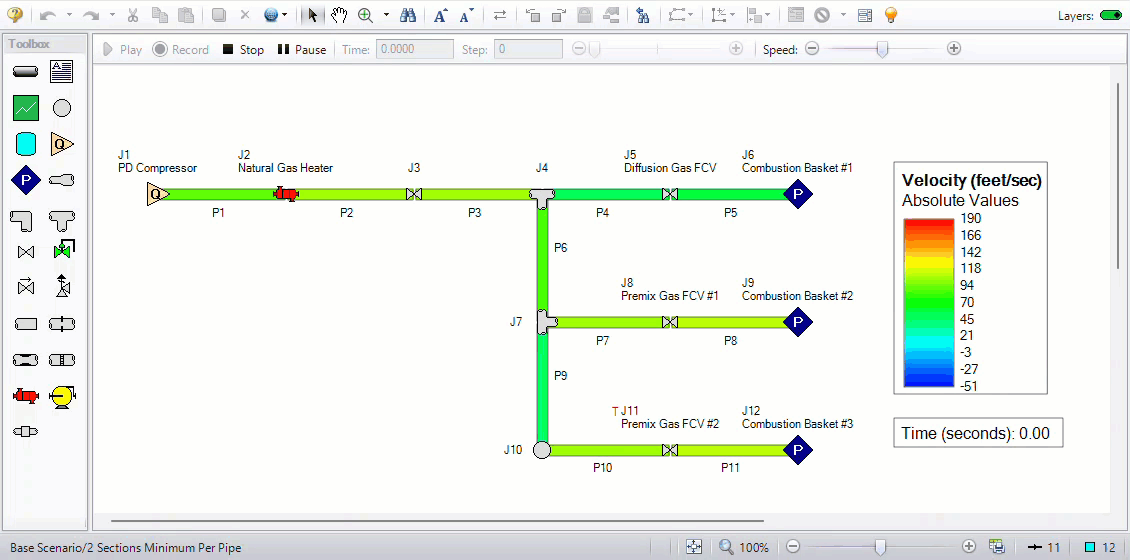Click the Stop animation button
The height and width of the screenshot is (560, 1130).
point(243,50)
